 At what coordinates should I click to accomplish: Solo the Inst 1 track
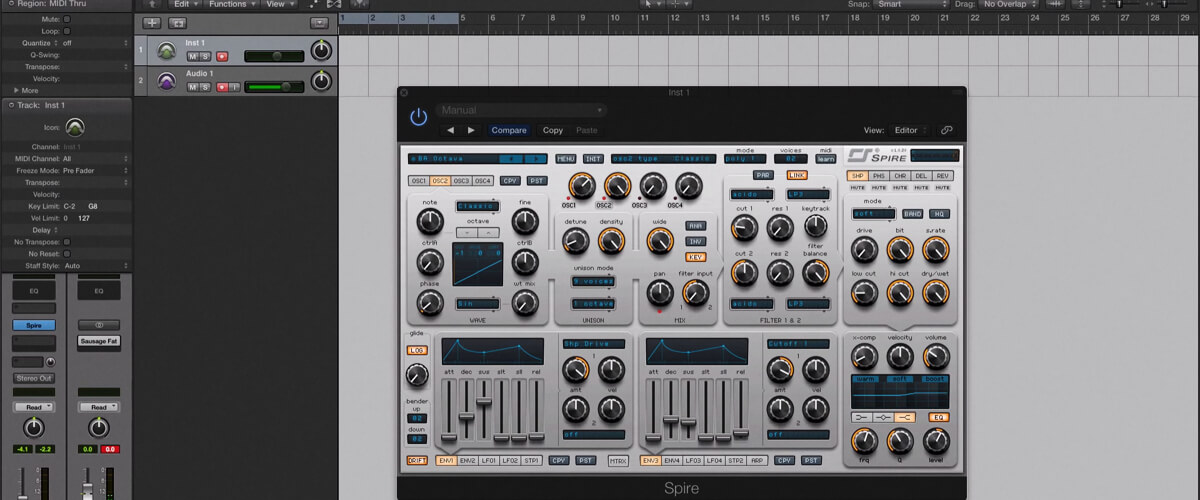tap(205, 57)
